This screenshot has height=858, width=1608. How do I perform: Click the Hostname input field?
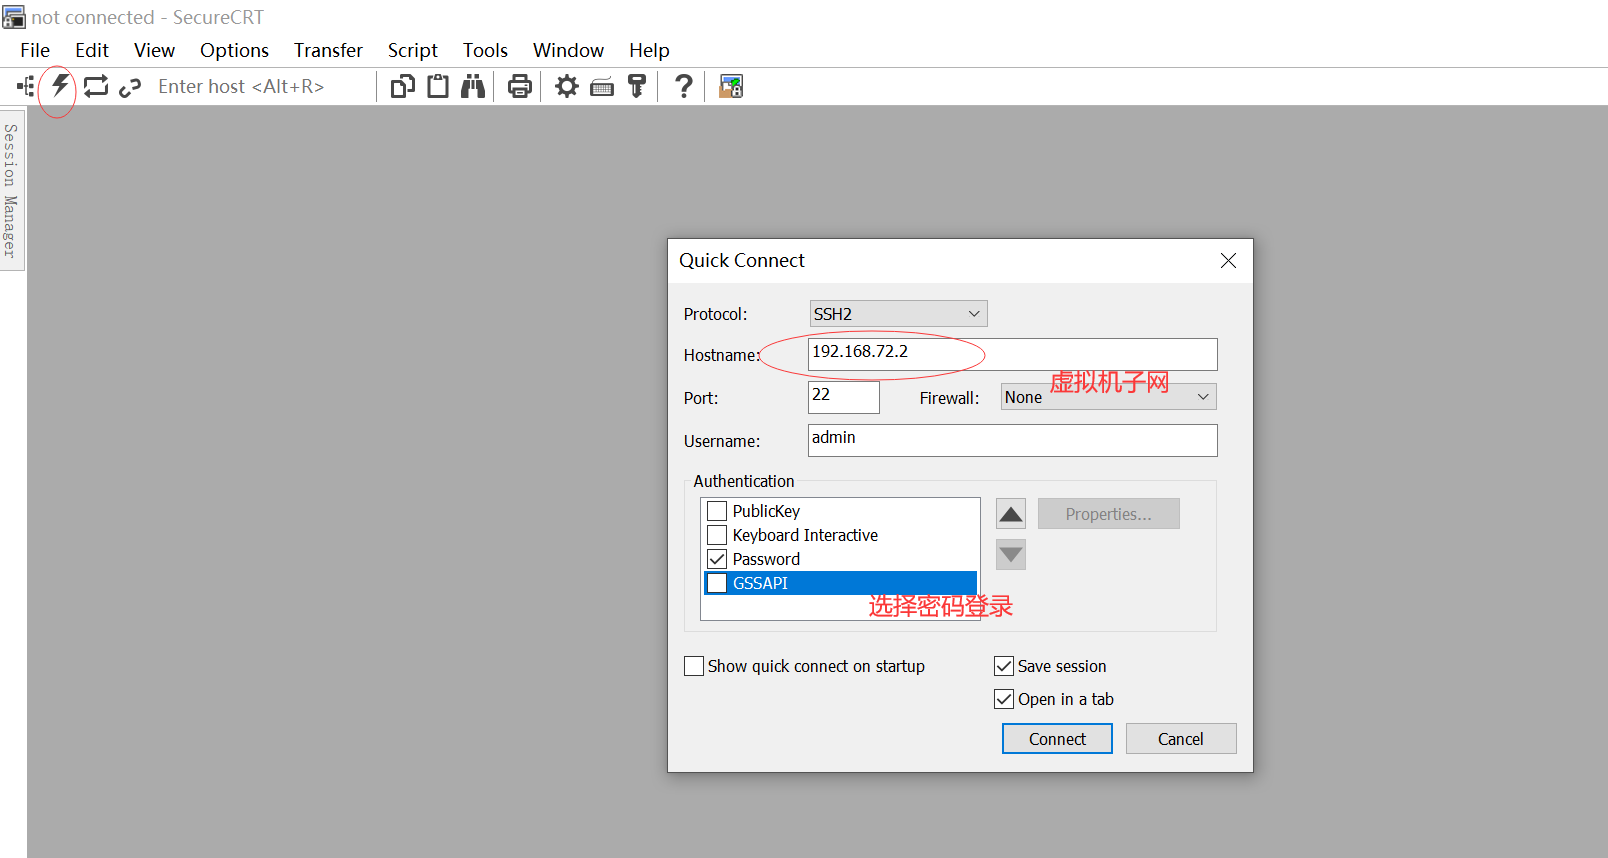[1012, 354]
